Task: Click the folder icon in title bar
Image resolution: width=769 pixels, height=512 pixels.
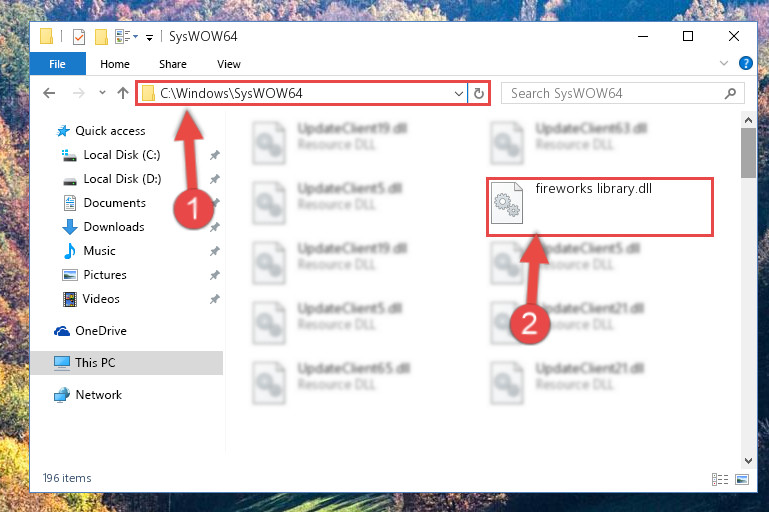Action: (x=47, y=36)
